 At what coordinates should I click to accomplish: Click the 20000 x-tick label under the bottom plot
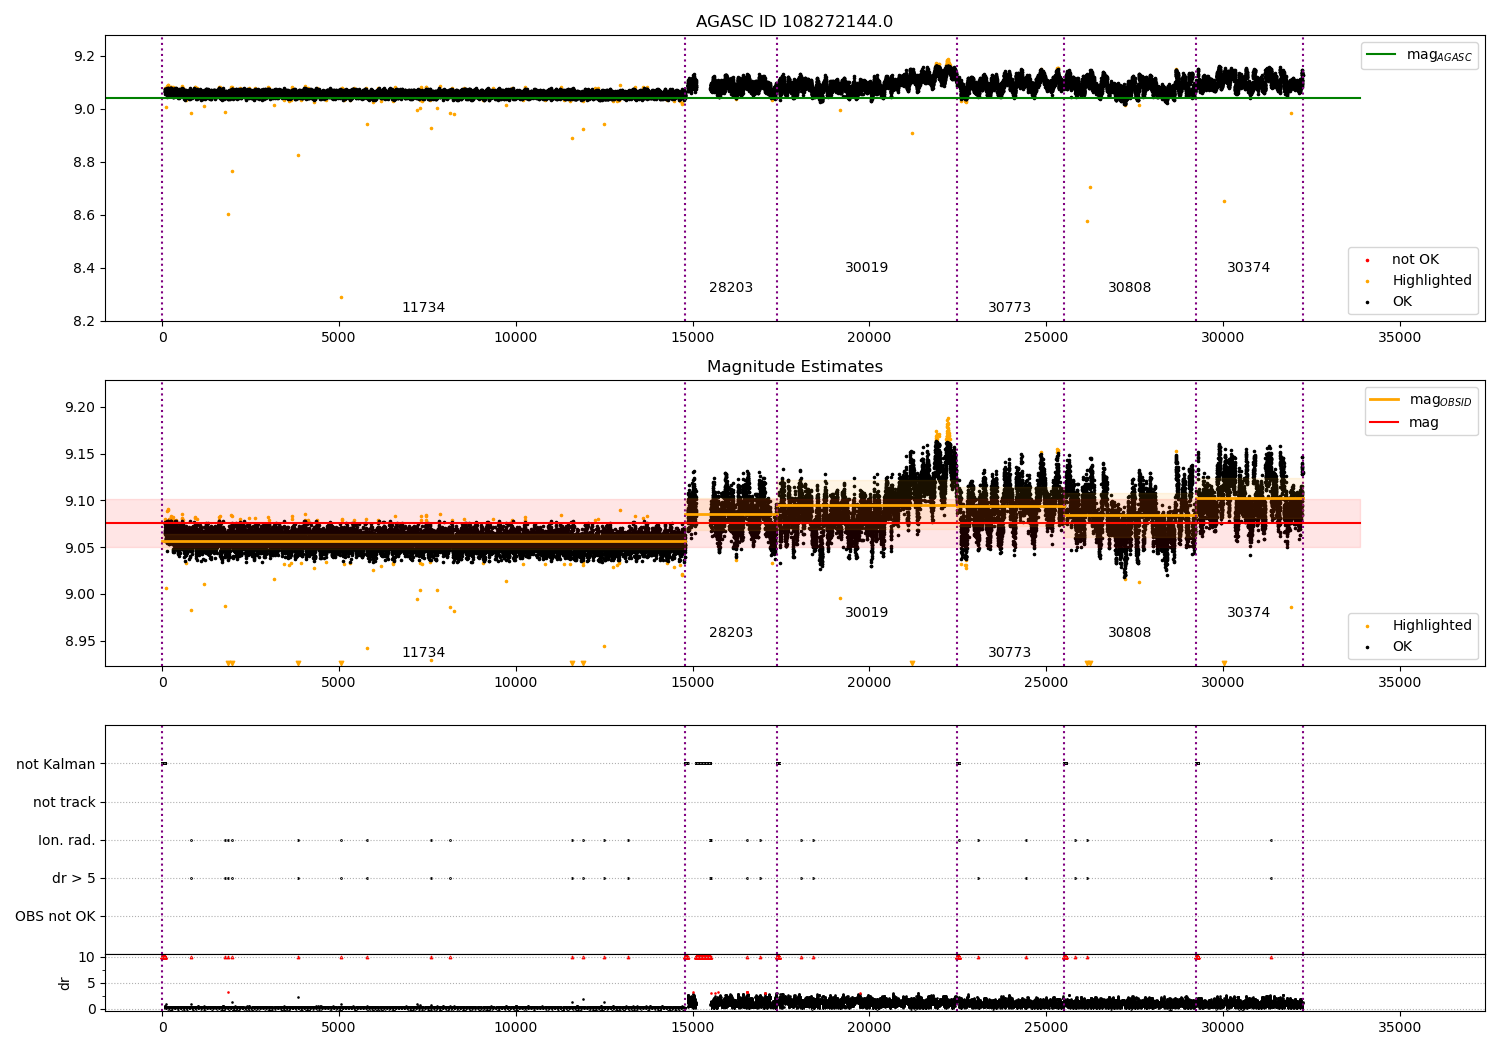[x=869, y=1028]
